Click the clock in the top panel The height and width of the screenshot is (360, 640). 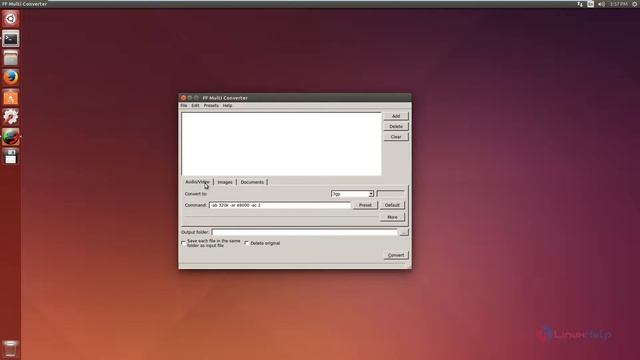tap(619, 4)
